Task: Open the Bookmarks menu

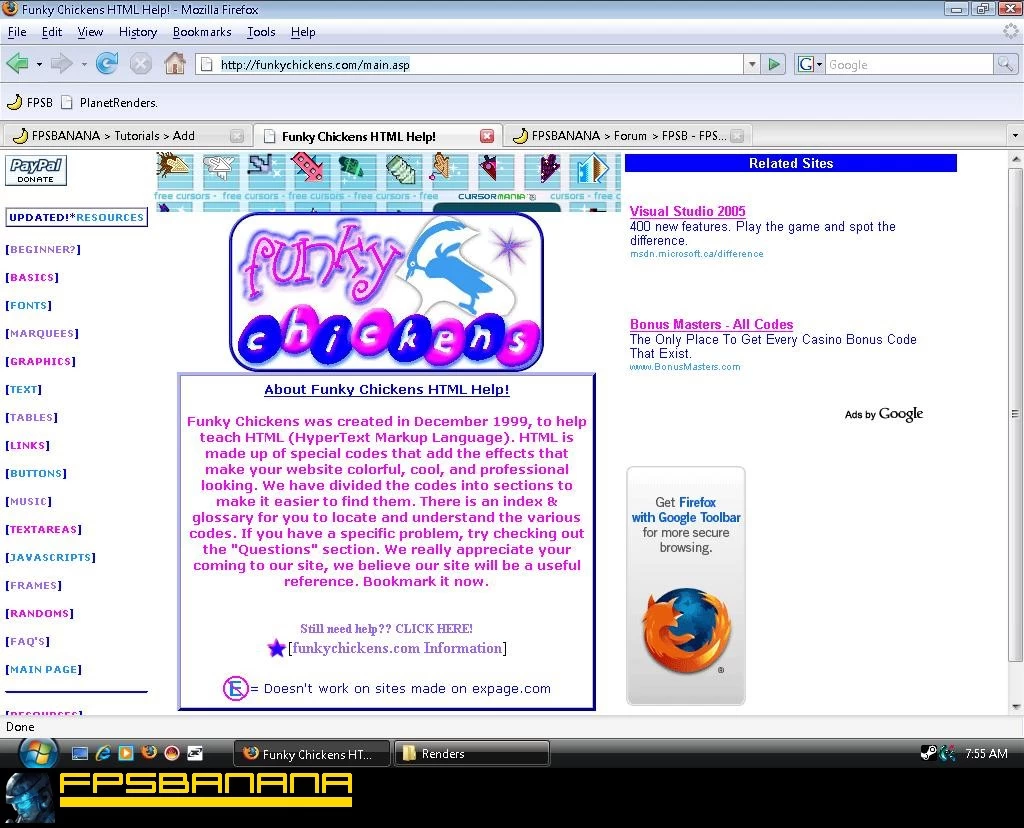Action: (x=202, y=32)
